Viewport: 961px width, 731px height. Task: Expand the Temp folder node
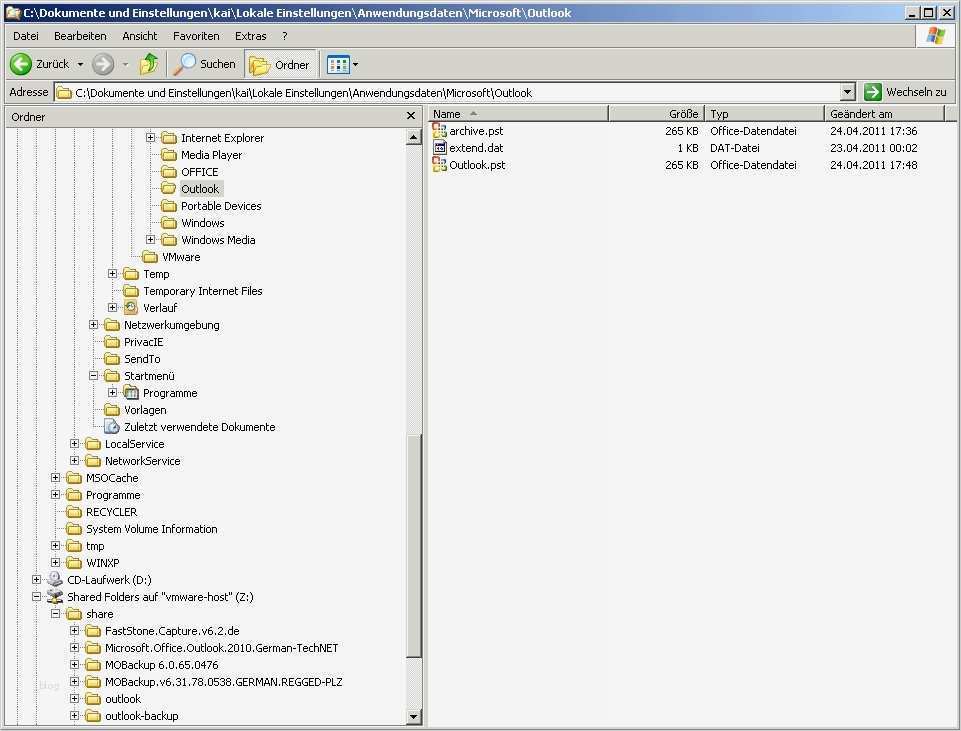click(112, 273)
